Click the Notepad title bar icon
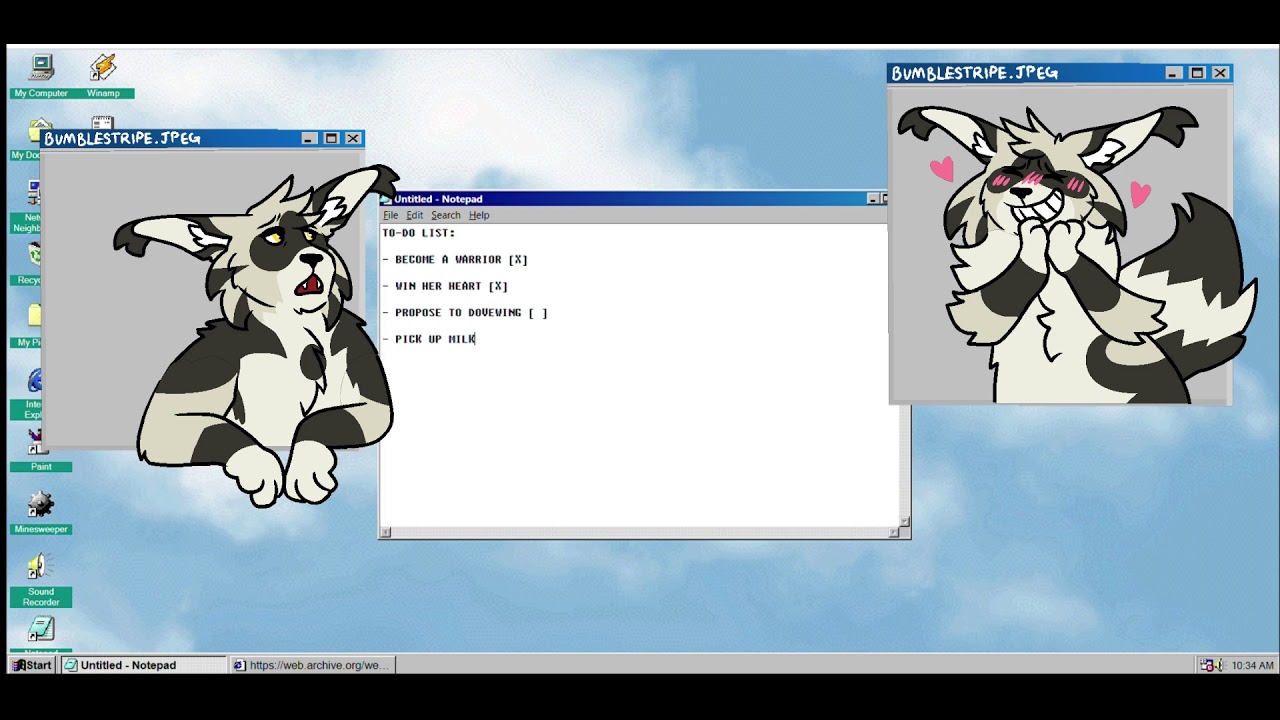1280x720 pixels. click(x=386, y=199)
